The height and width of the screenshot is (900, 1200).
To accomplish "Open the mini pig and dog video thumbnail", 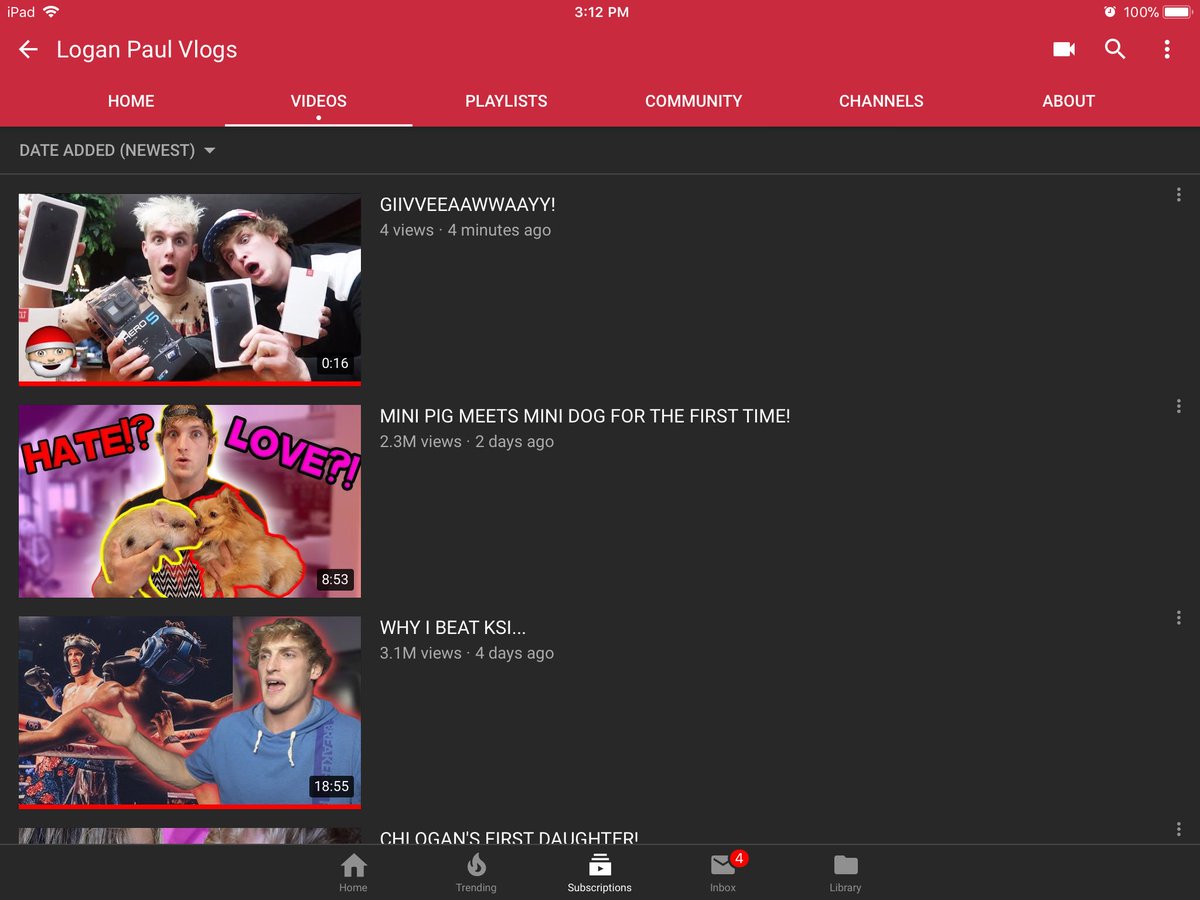I will (x=190, y=501).
